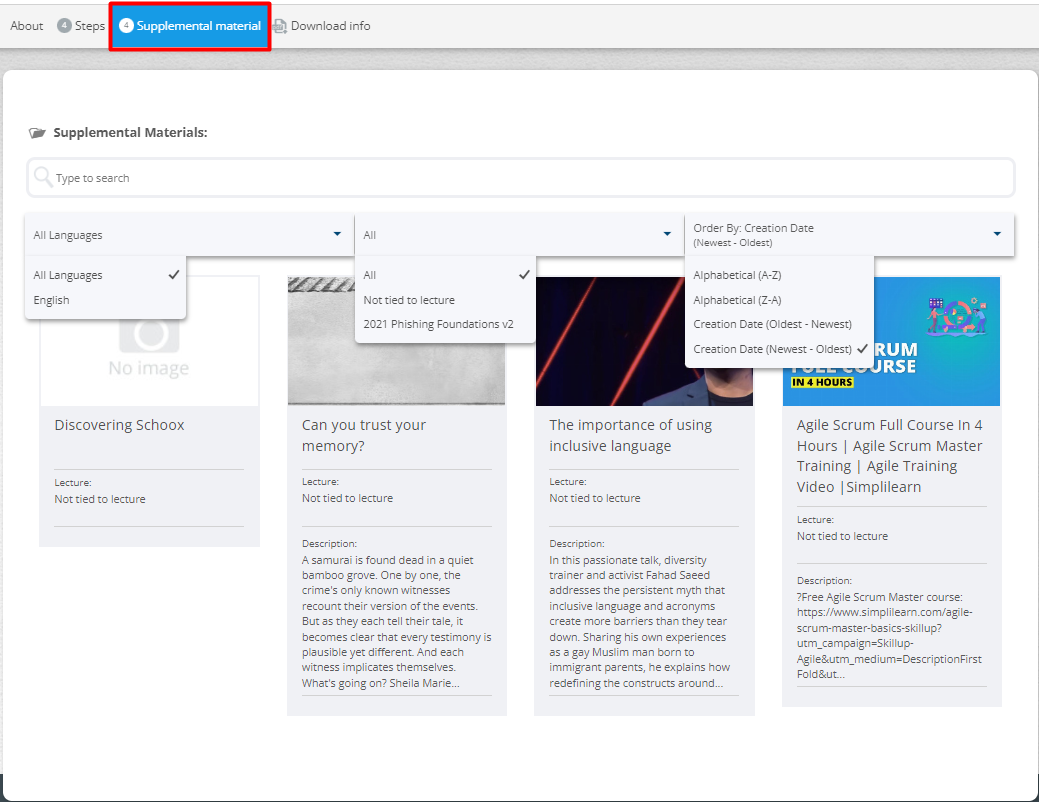This screenshot has height=802, width=1039.
Task: Sort by Alphabetical (Z-A)
Action: 779,300
